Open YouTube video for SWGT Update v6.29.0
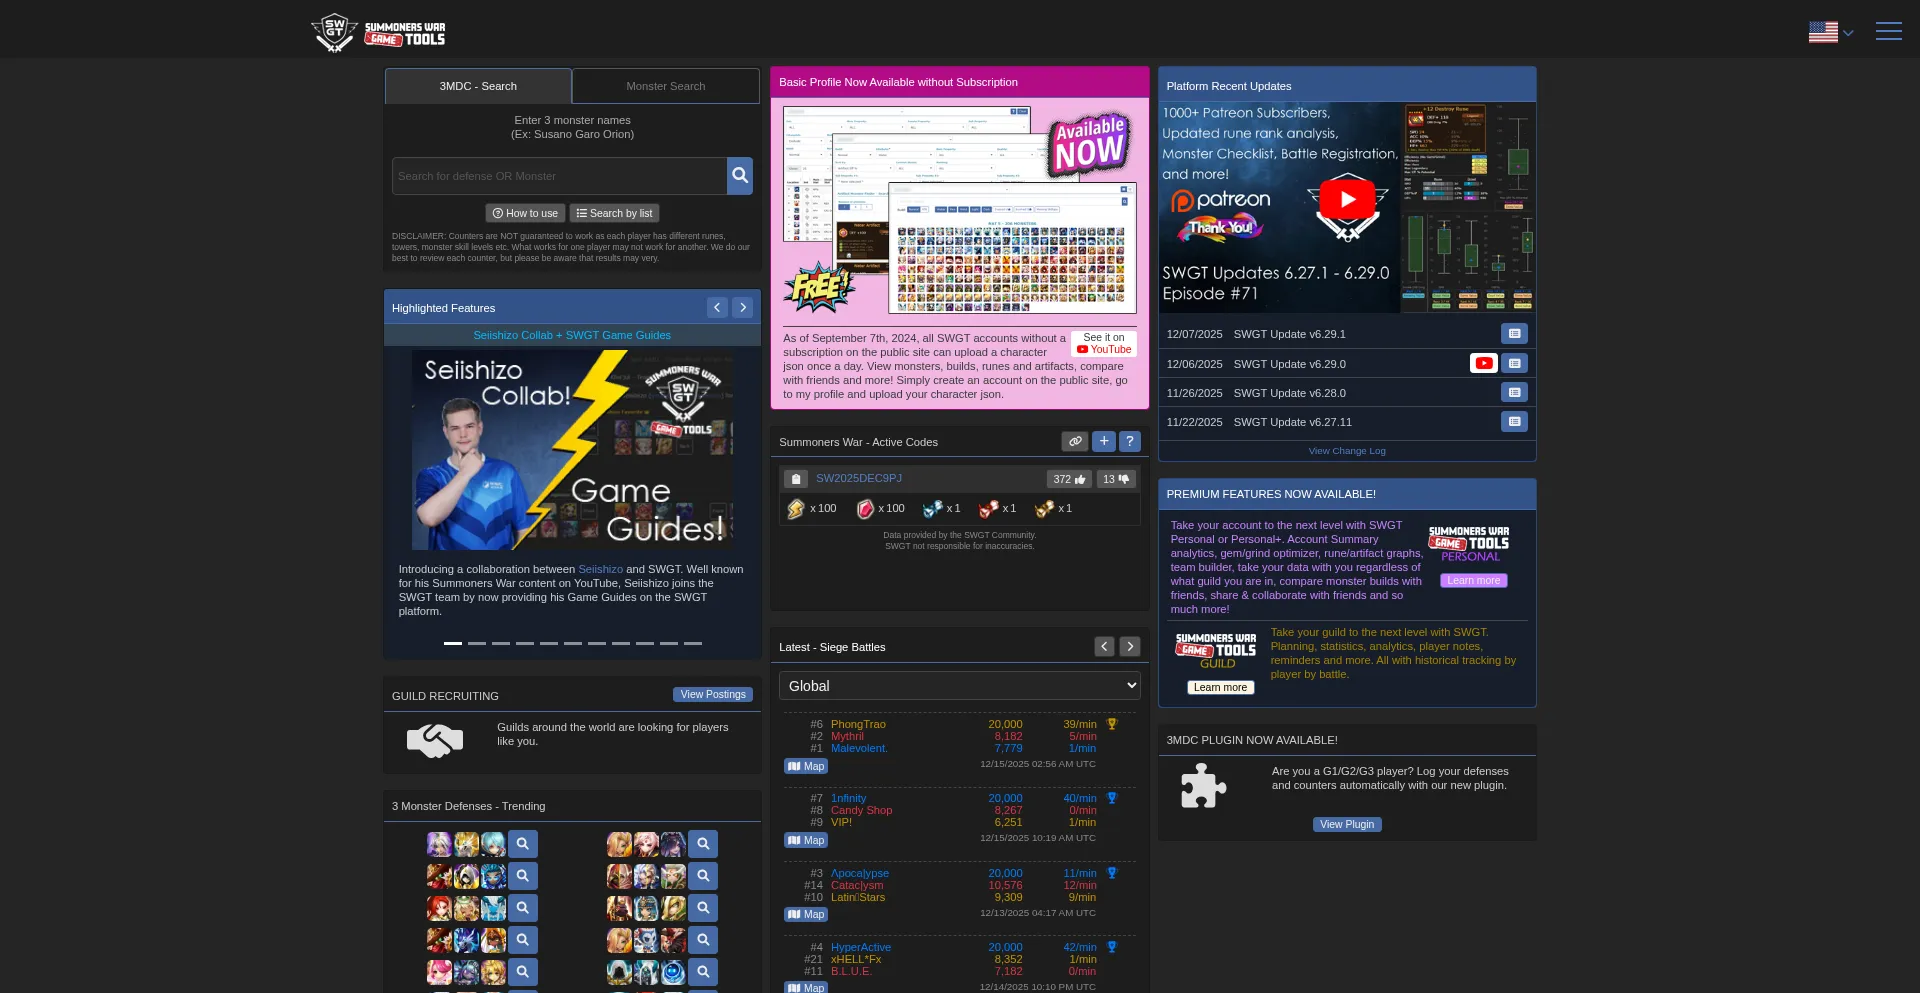The image size is (1920, 993). coord(1483,363)
